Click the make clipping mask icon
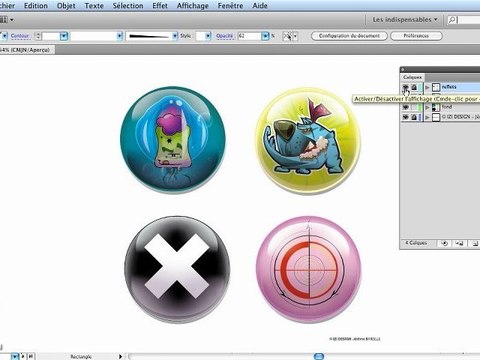The image size is (480, 360). tap(444, 243)
